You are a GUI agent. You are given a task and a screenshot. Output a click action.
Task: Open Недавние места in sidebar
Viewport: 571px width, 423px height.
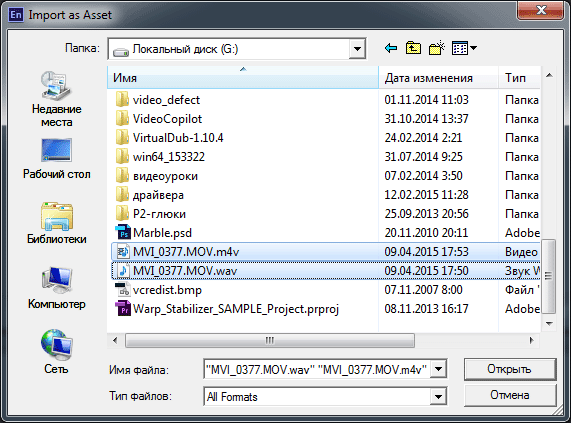pyautogui.click(x=56, y=99)
